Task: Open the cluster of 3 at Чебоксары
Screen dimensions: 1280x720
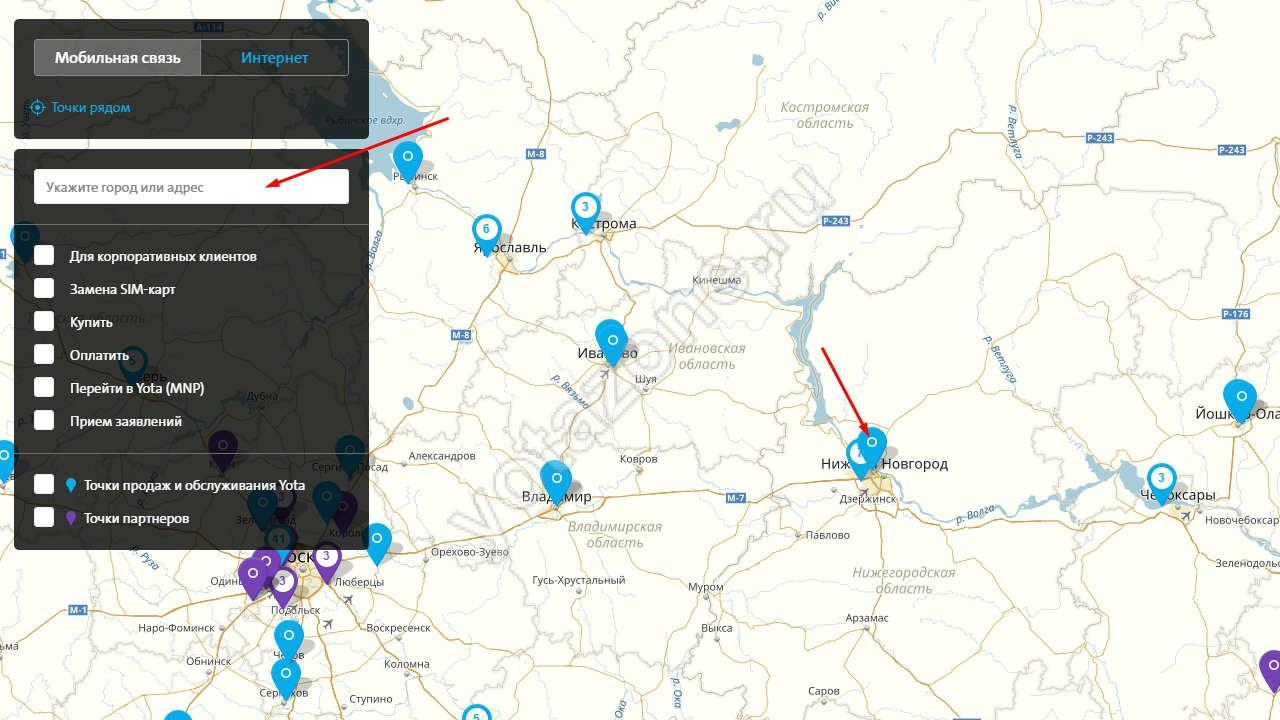Action: pyautogui.click(x=1161, y=482)
